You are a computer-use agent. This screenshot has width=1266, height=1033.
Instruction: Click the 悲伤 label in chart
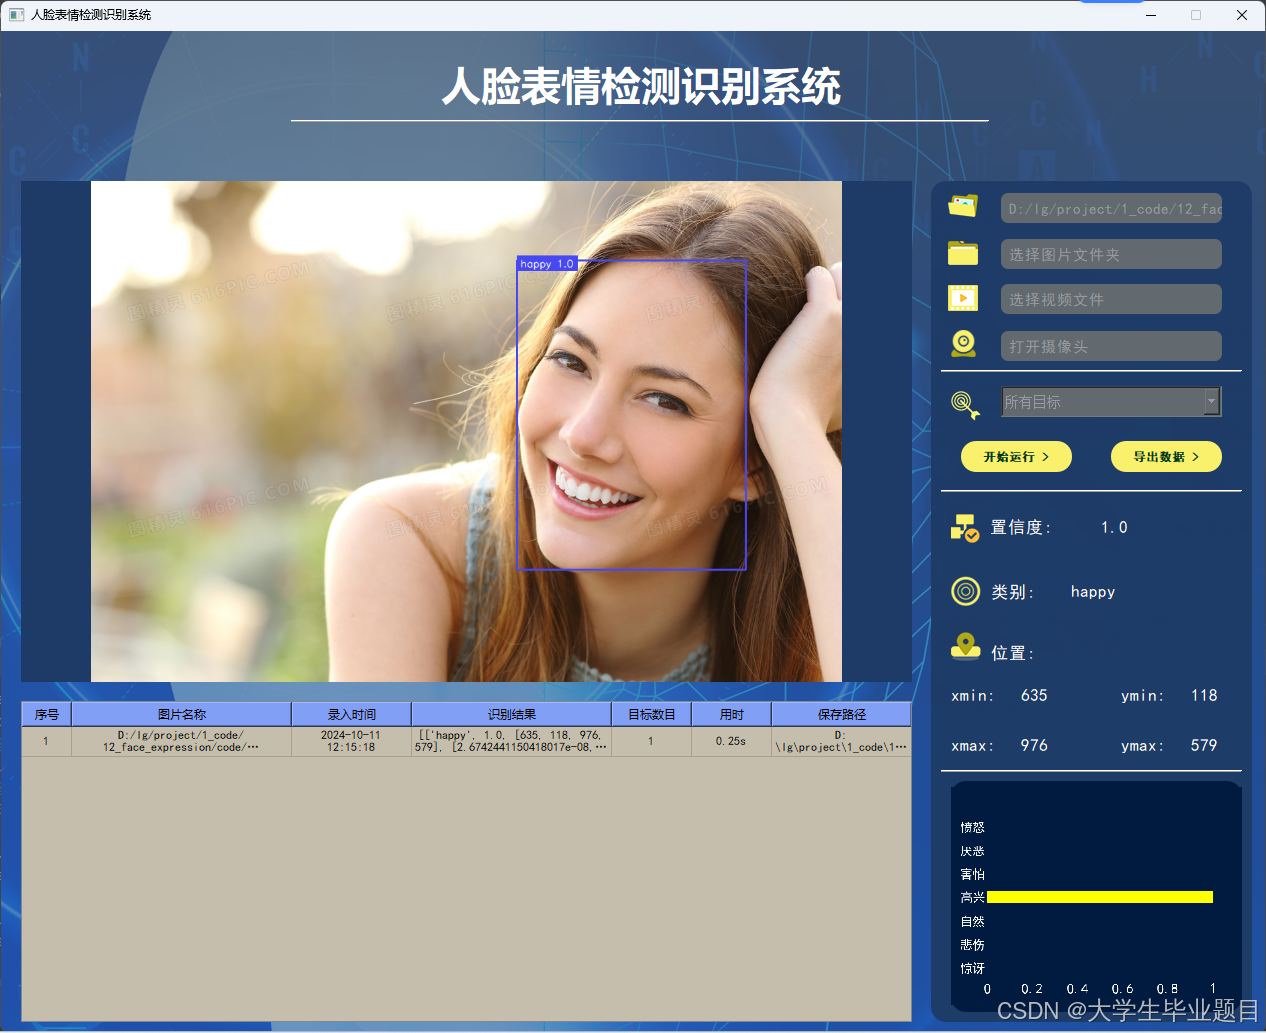[972, 944]
